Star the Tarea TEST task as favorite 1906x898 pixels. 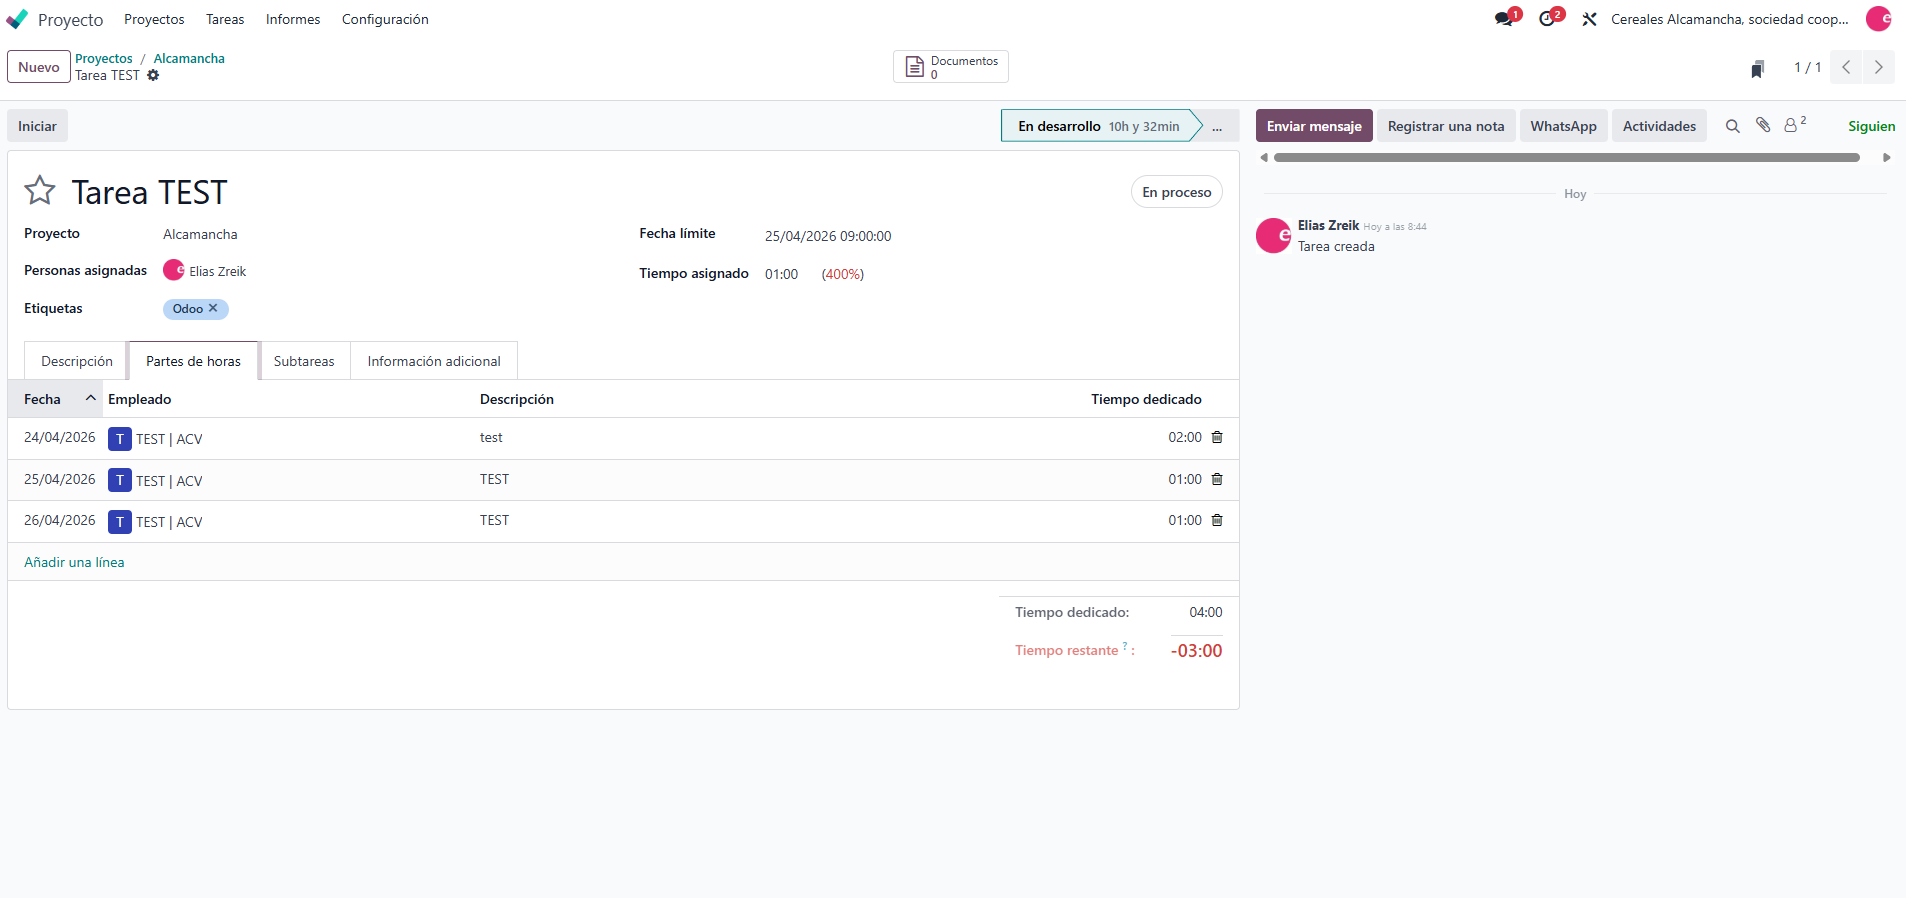pos(40,190)
